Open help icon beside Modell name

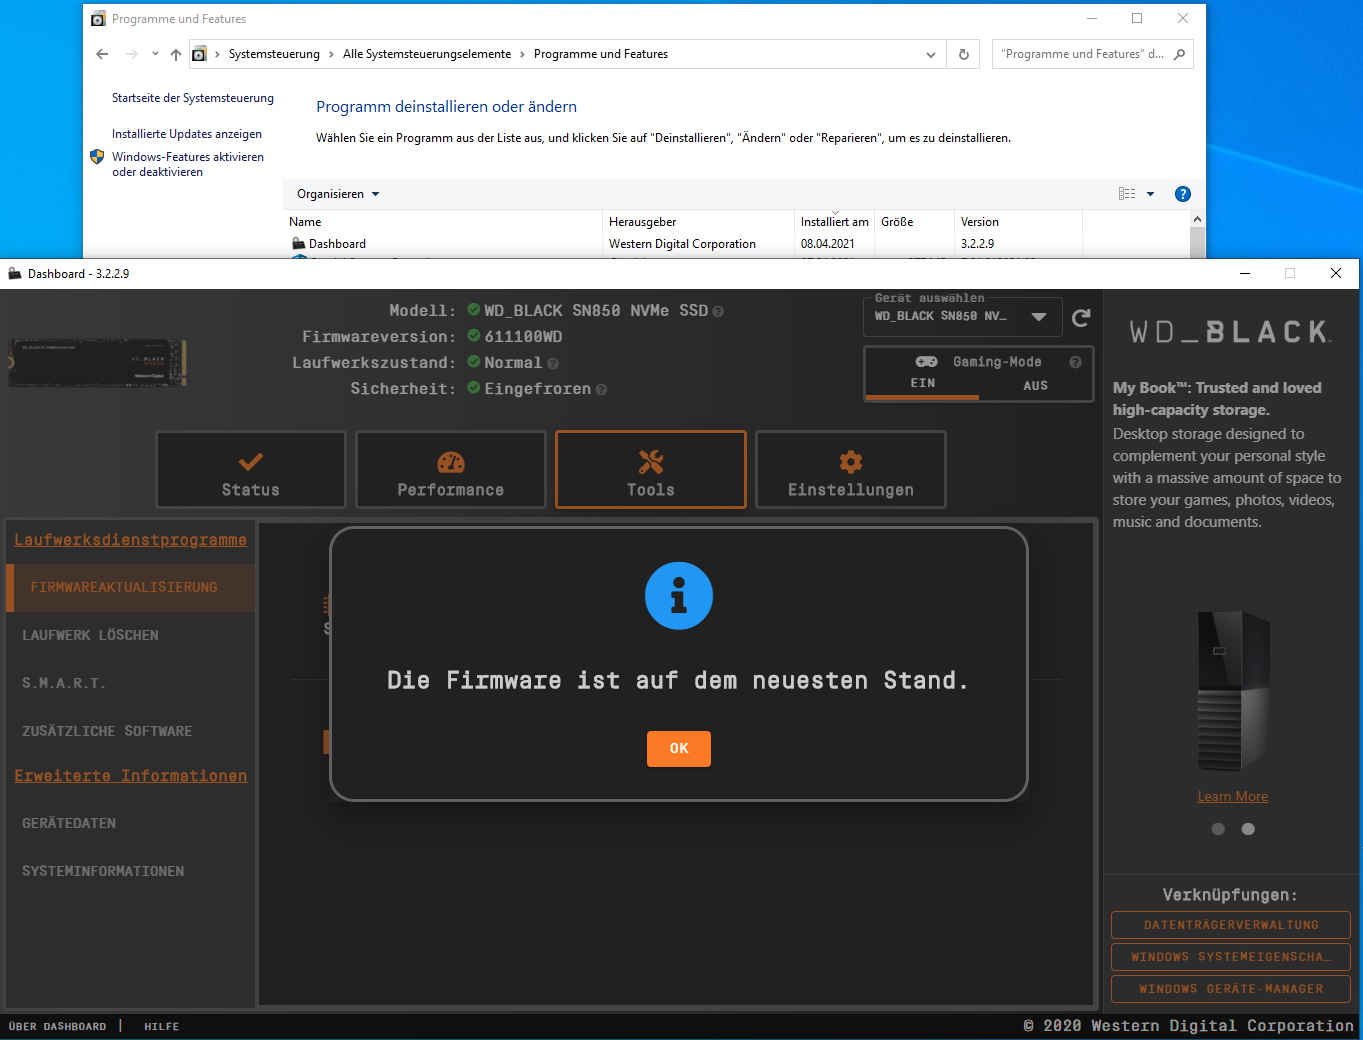[718, 312]
